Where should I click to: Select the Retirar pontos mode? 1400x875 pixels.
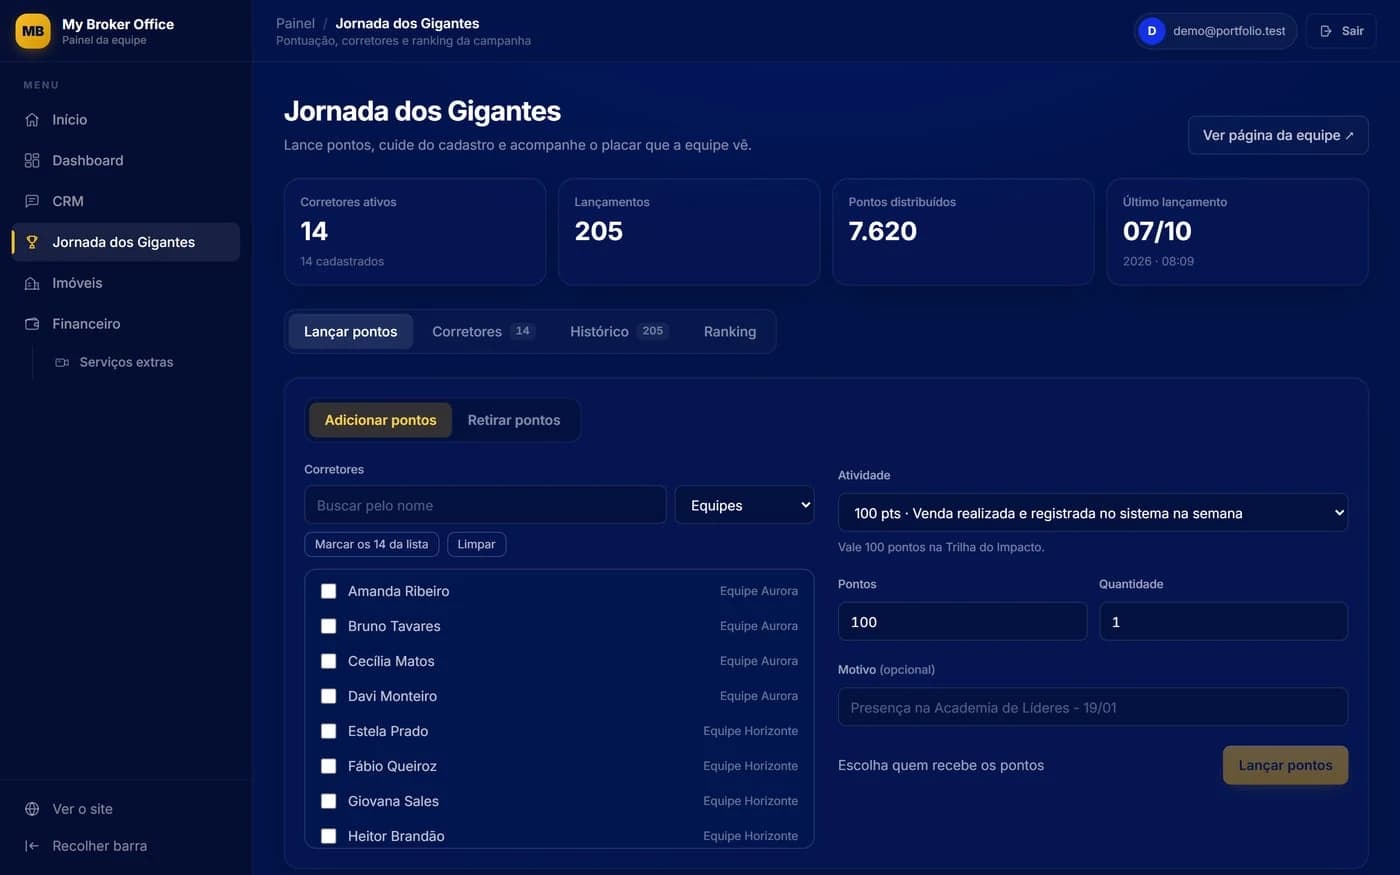(514, 421)
